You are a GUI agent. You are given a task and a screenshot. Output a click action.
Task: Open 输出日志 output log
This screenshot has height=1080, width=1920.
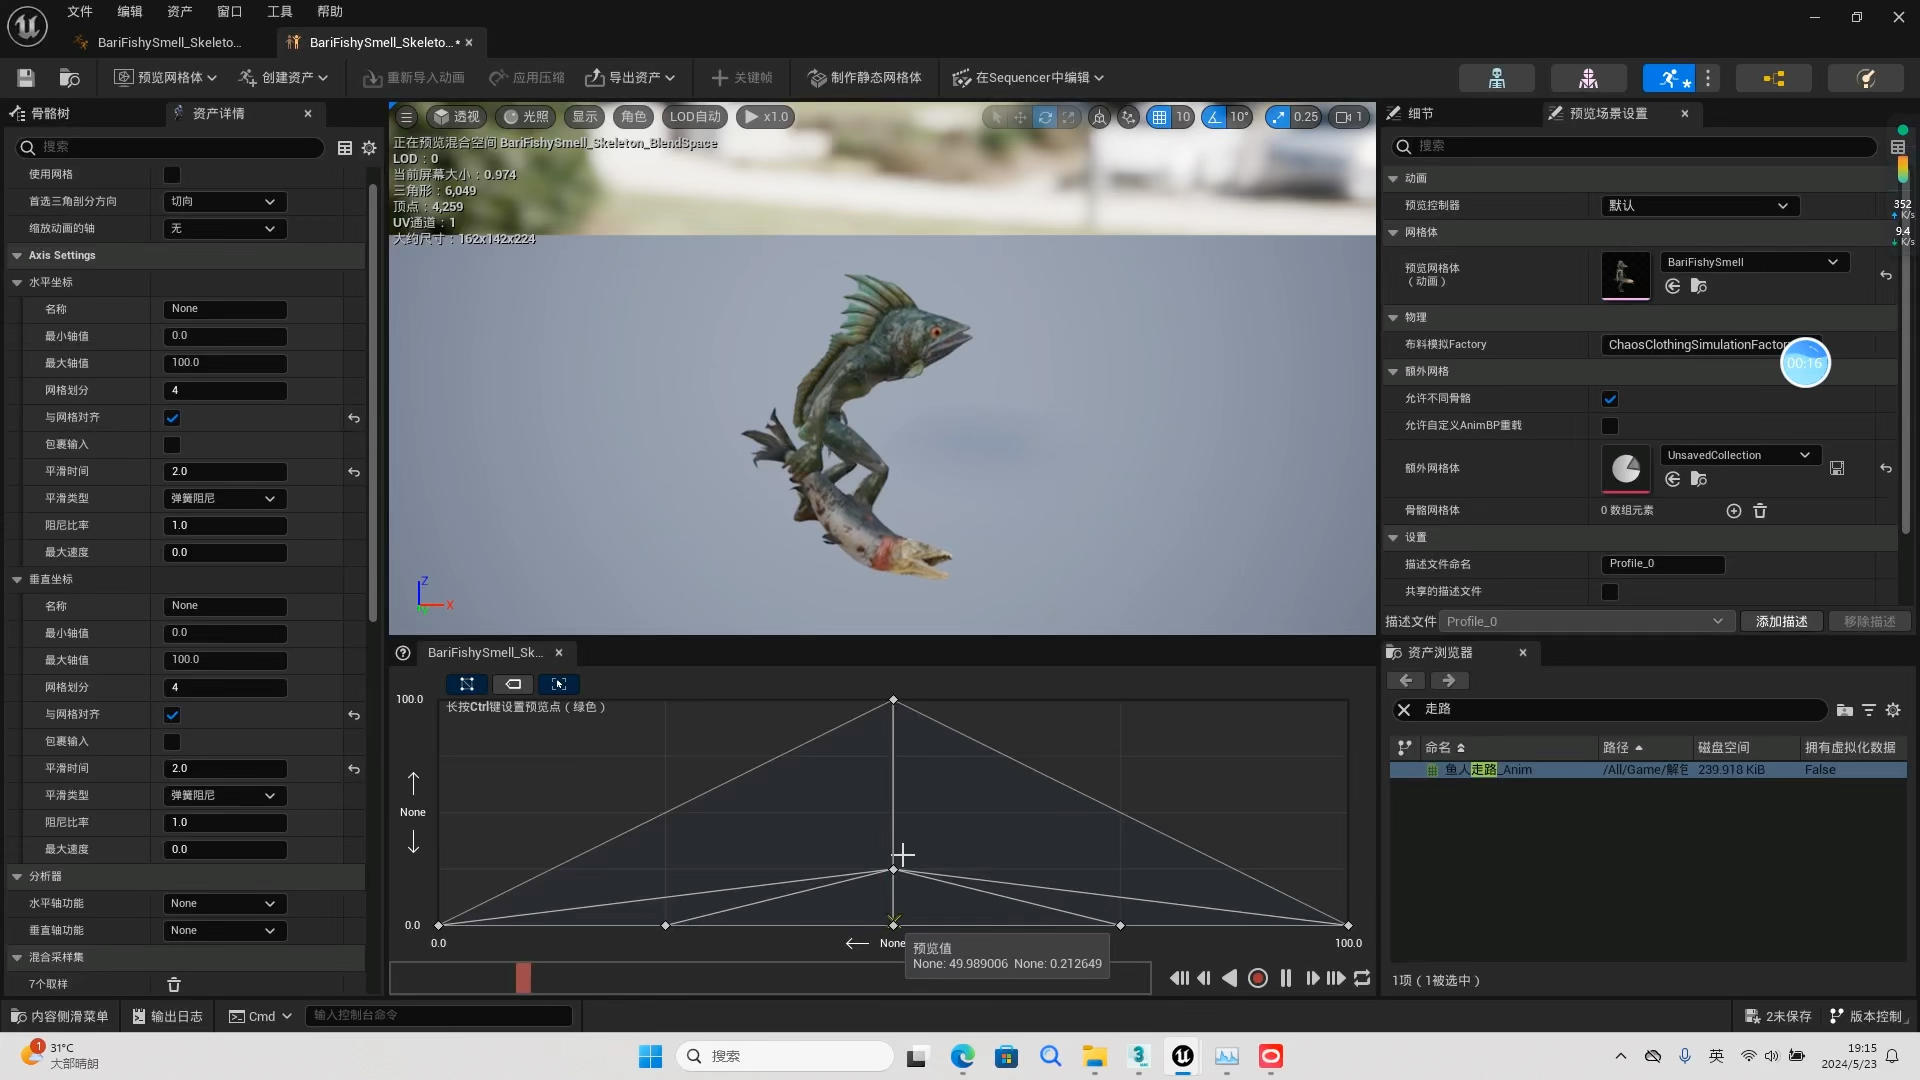[x=168, y=1017]
